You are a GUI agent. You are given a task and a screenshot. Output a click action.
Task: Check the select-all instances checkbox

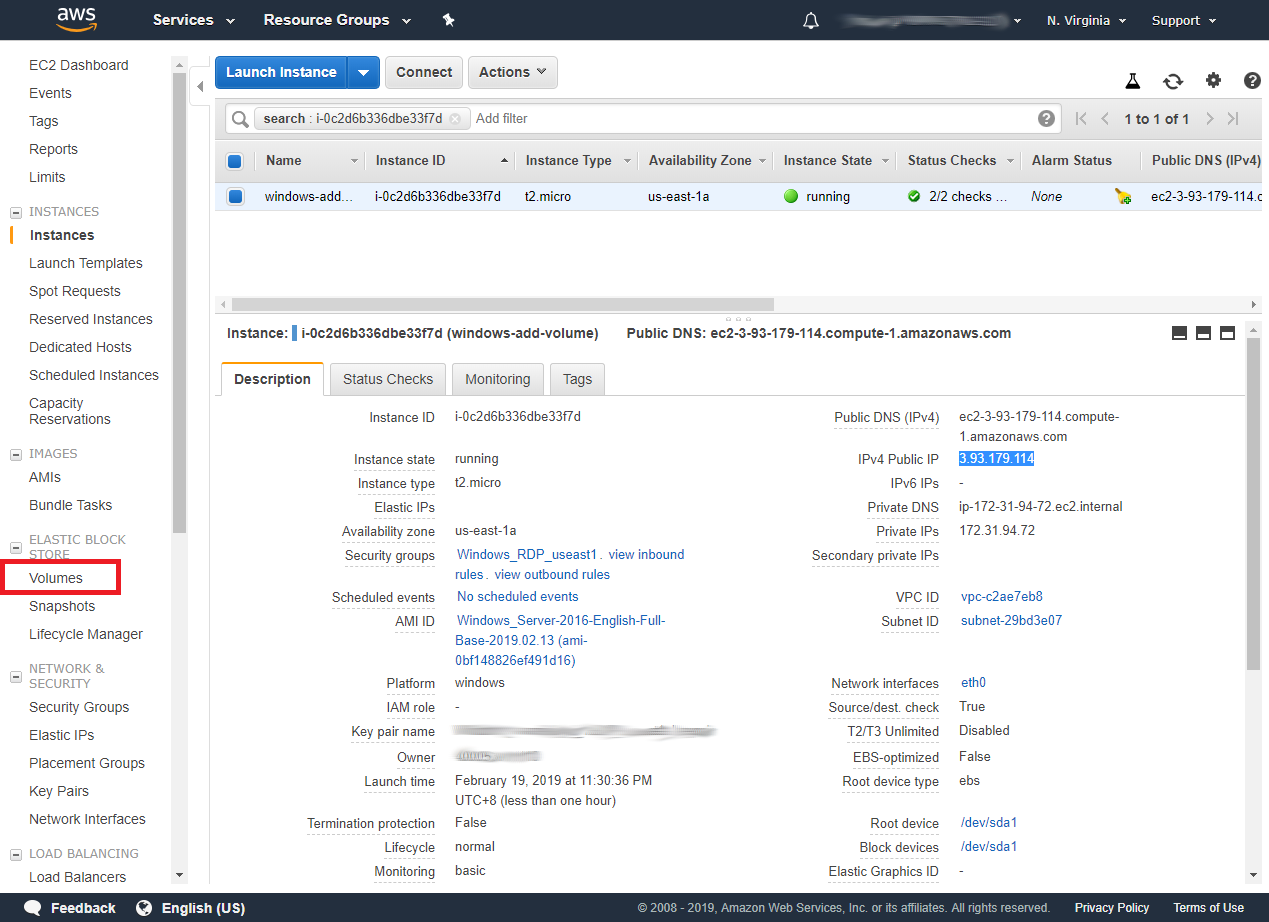tap(235, 160)
